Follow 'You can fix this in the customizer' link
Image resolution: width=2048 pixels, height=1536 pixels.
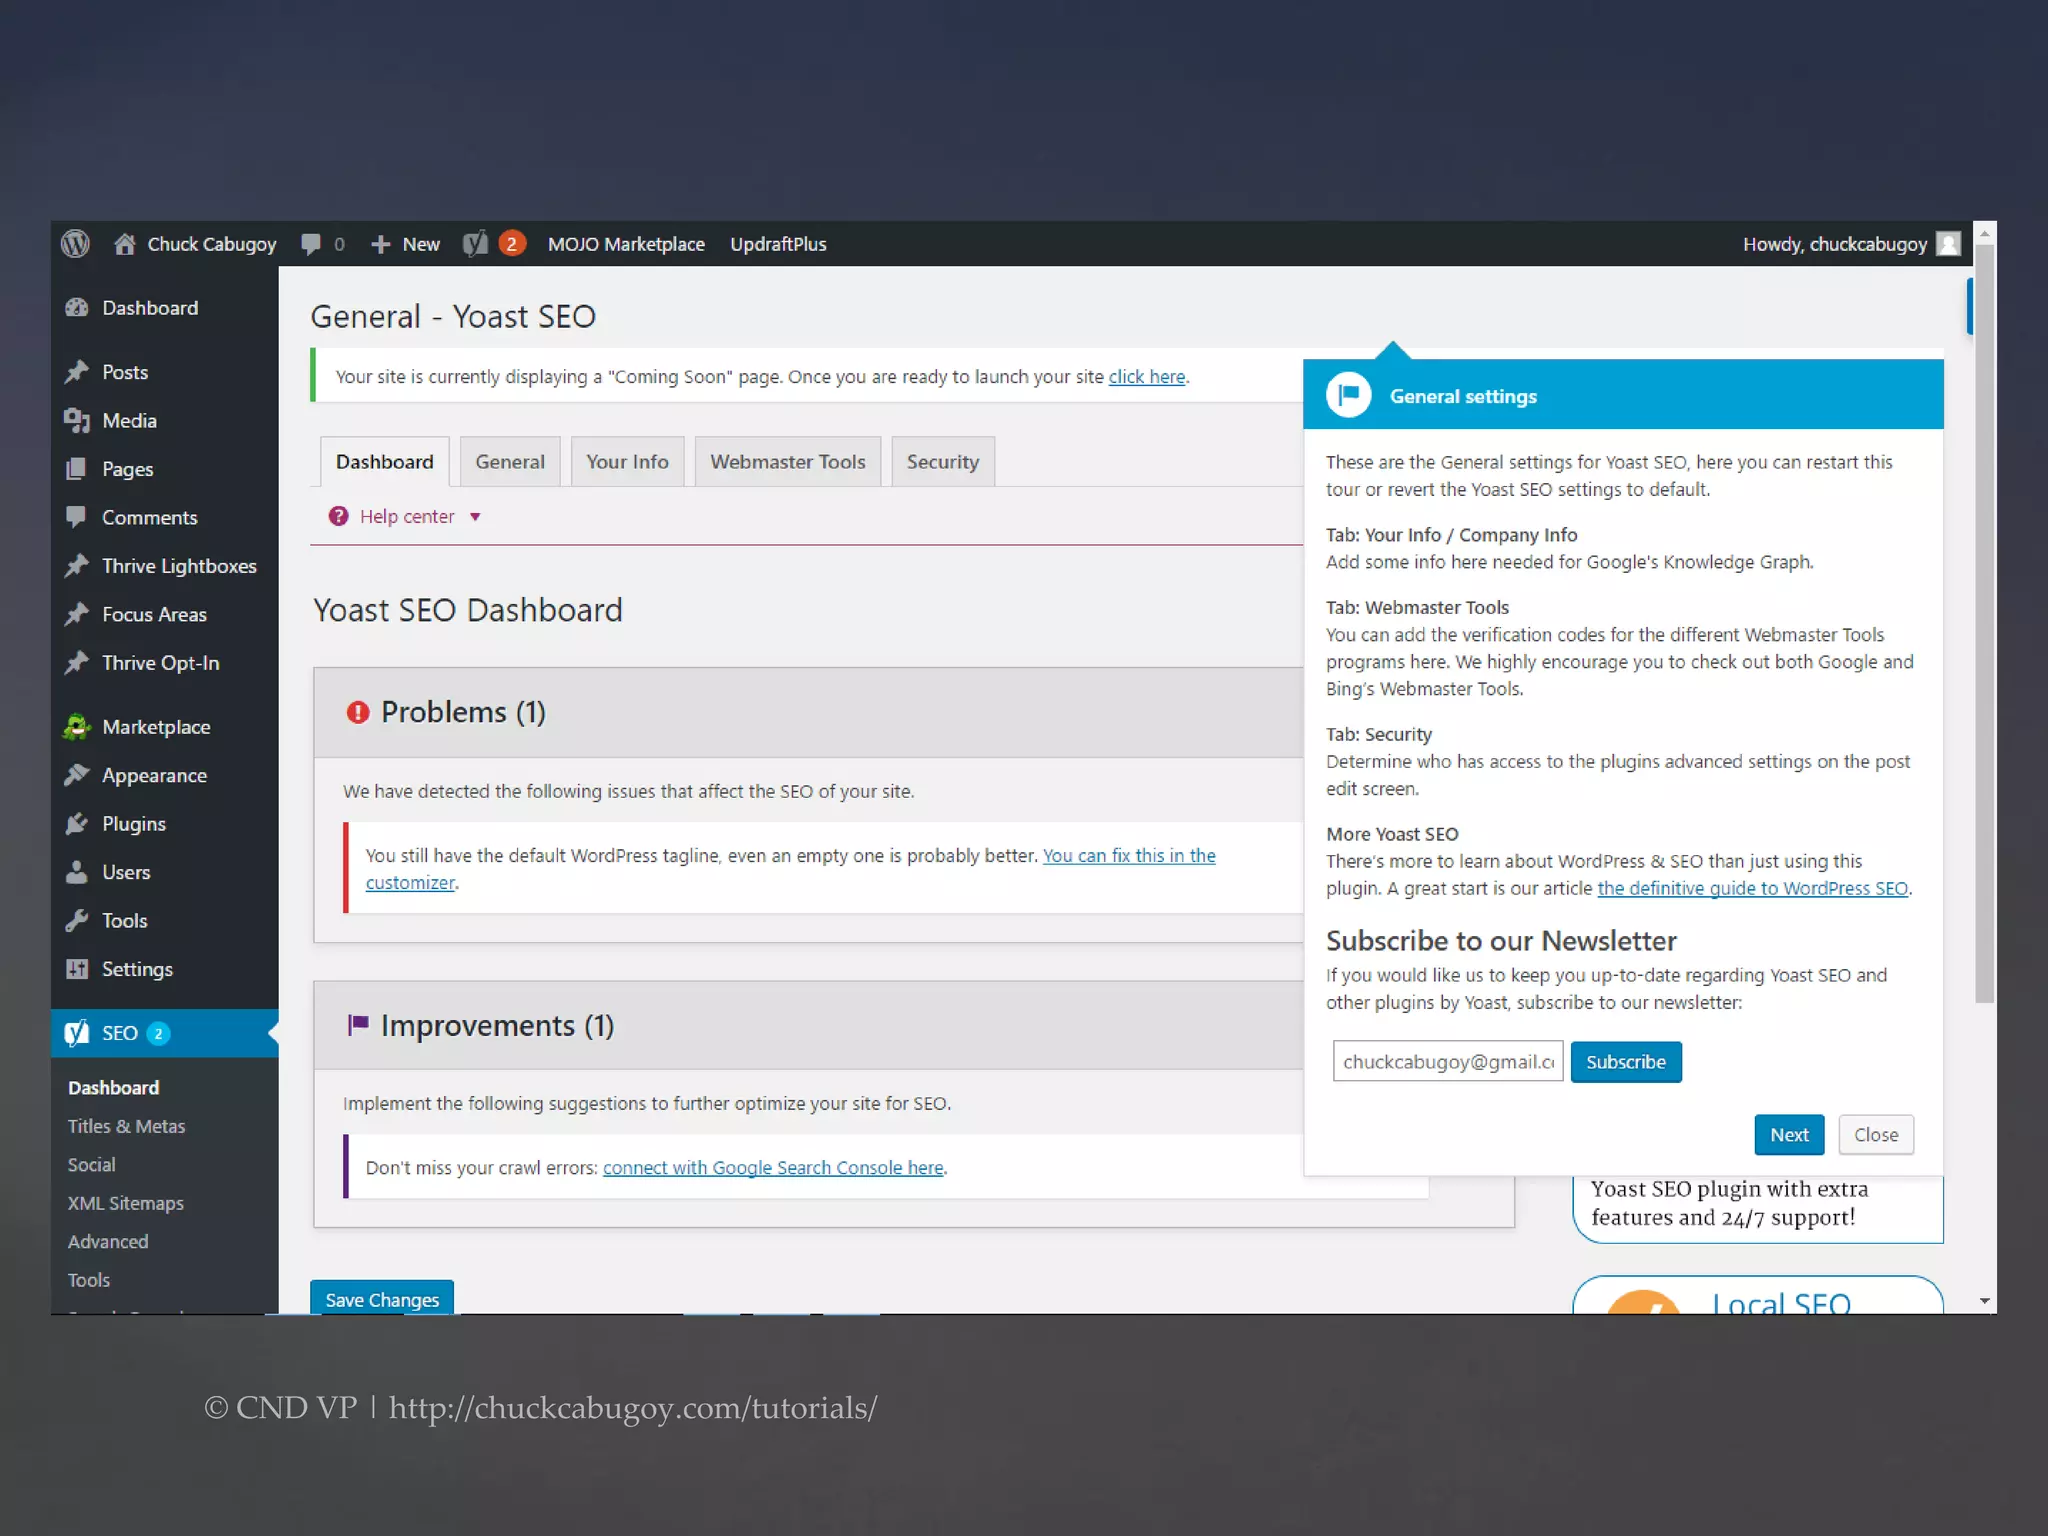pyautogui.click(x=1129, y=856)
